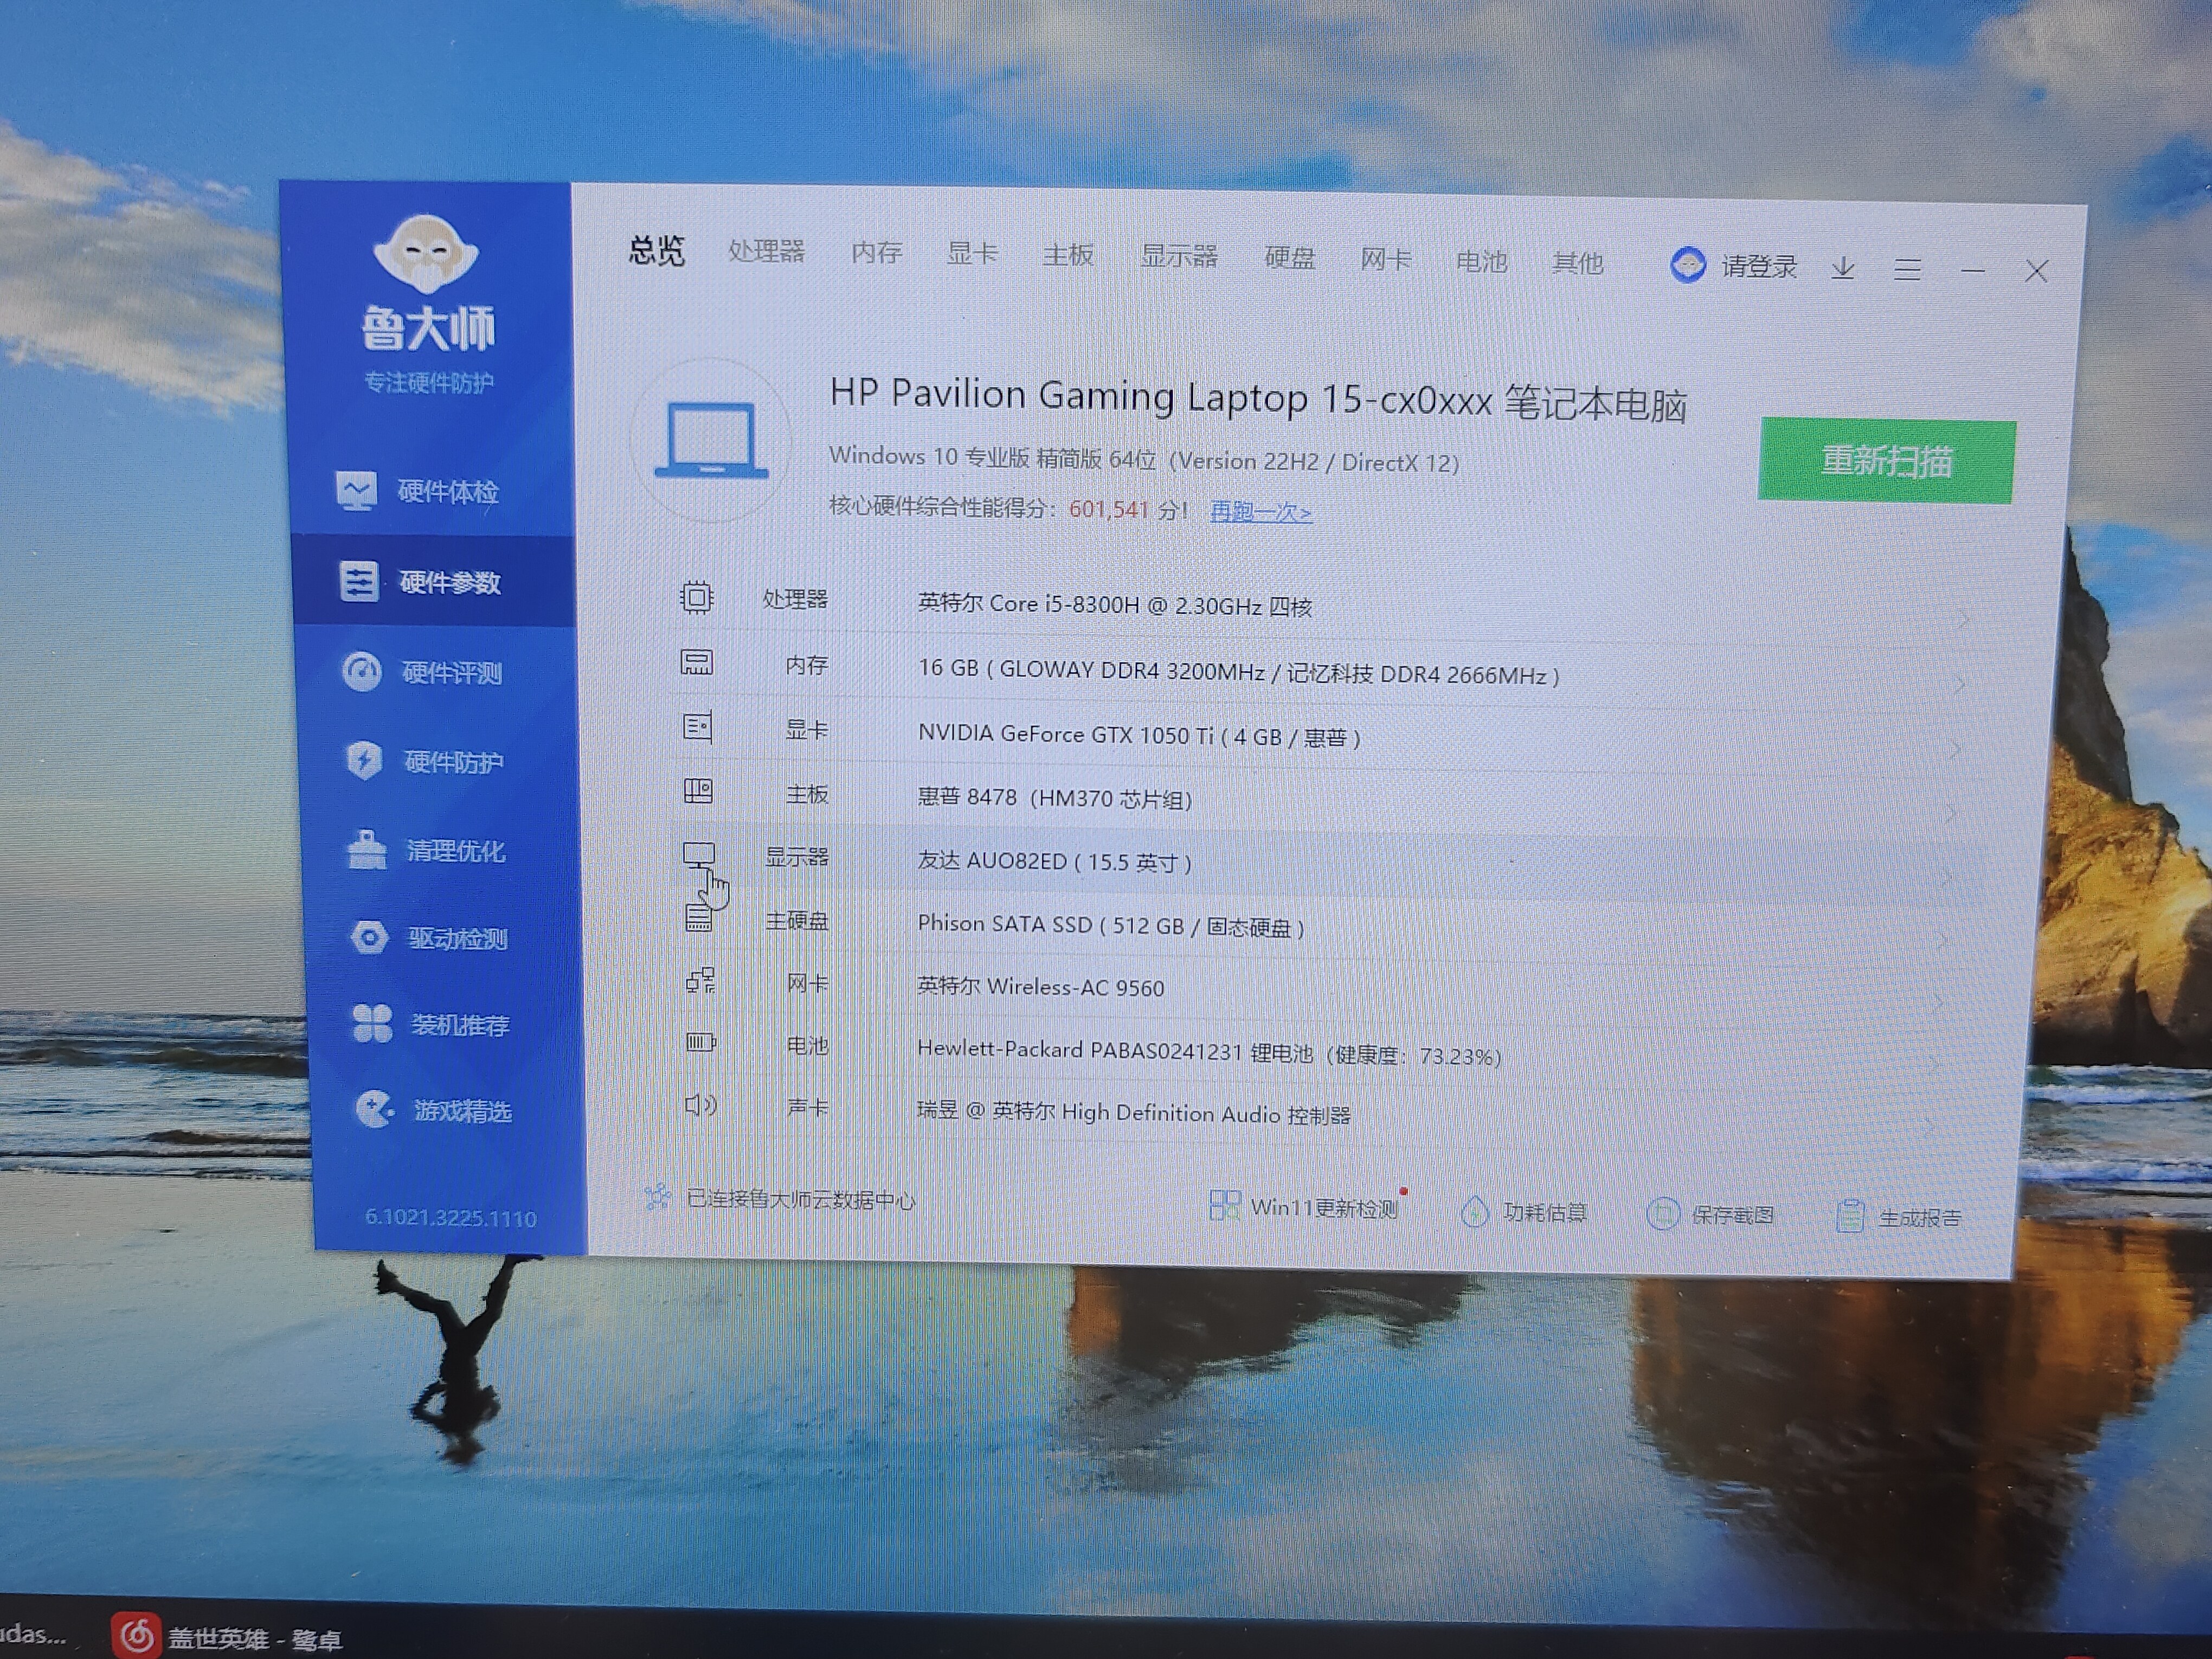Switch to the 处理器 tab
The image size is (2212, 1659).
tap(766, 252)
